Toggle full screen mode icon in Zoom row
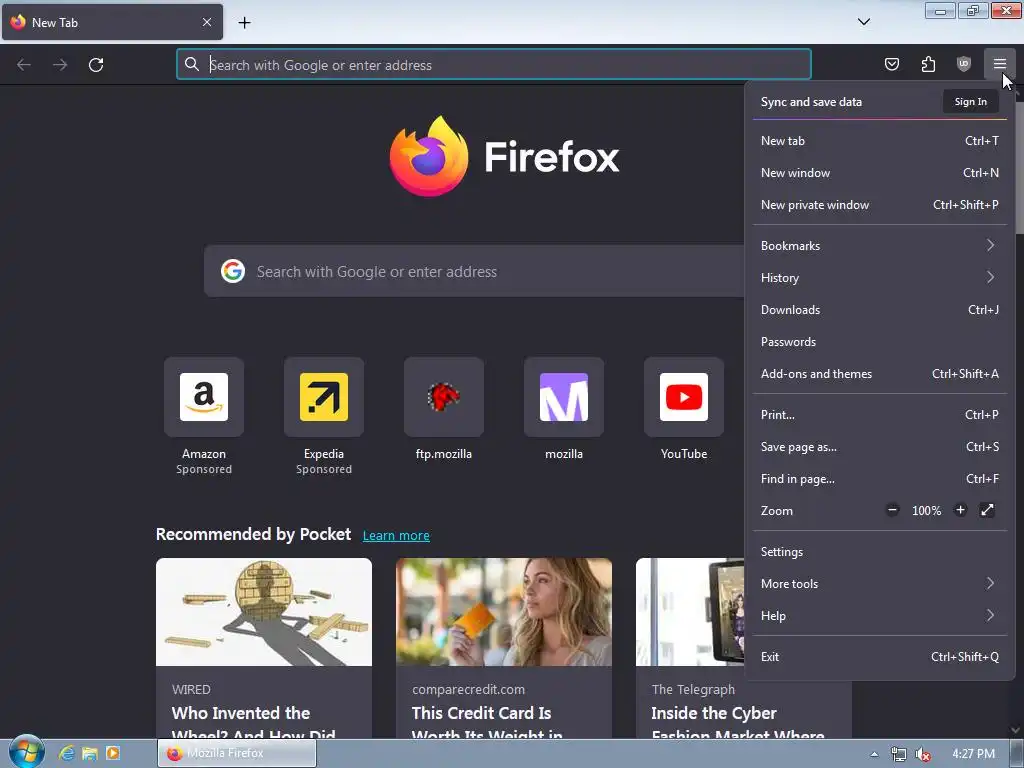This screenshot has height=768, width=1024. click(987, 510)
